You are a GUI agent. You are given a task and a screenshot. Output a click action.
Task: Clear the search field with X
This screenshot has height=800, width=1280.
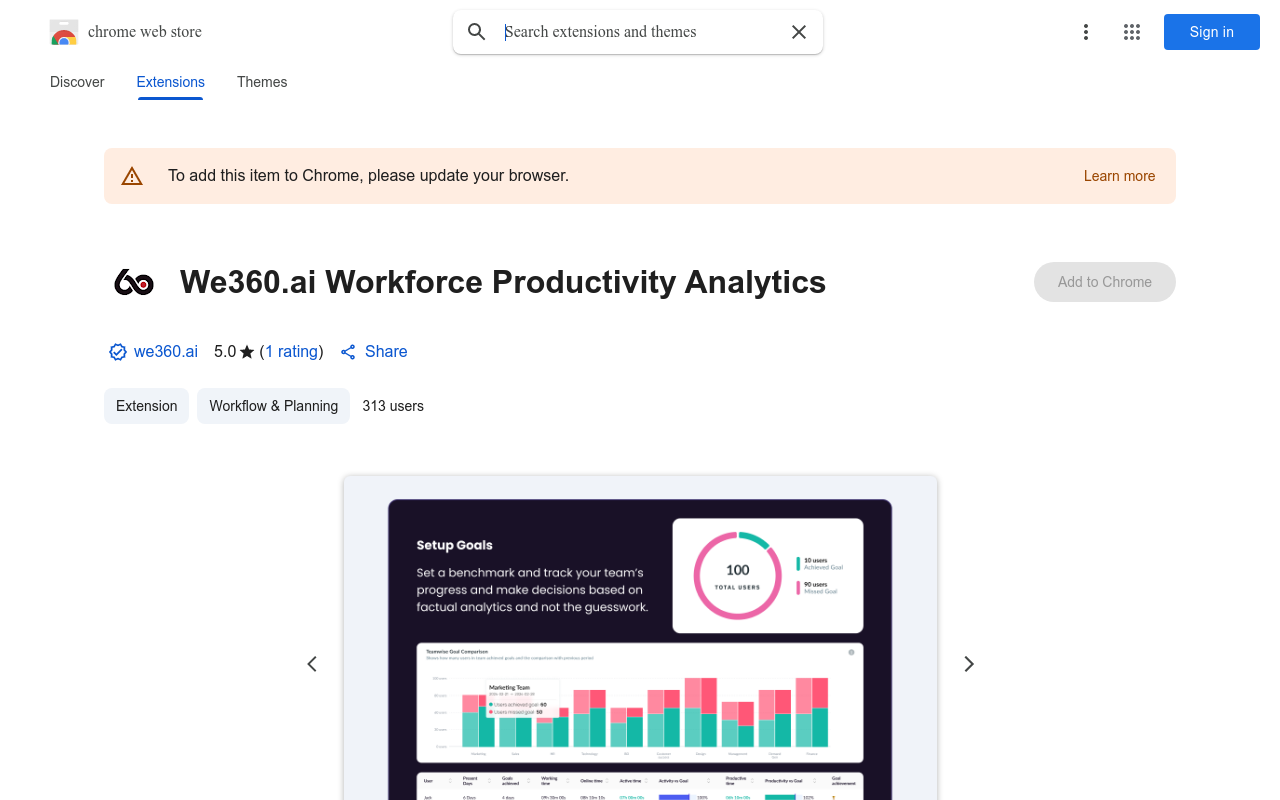click(x=799, y=32)
